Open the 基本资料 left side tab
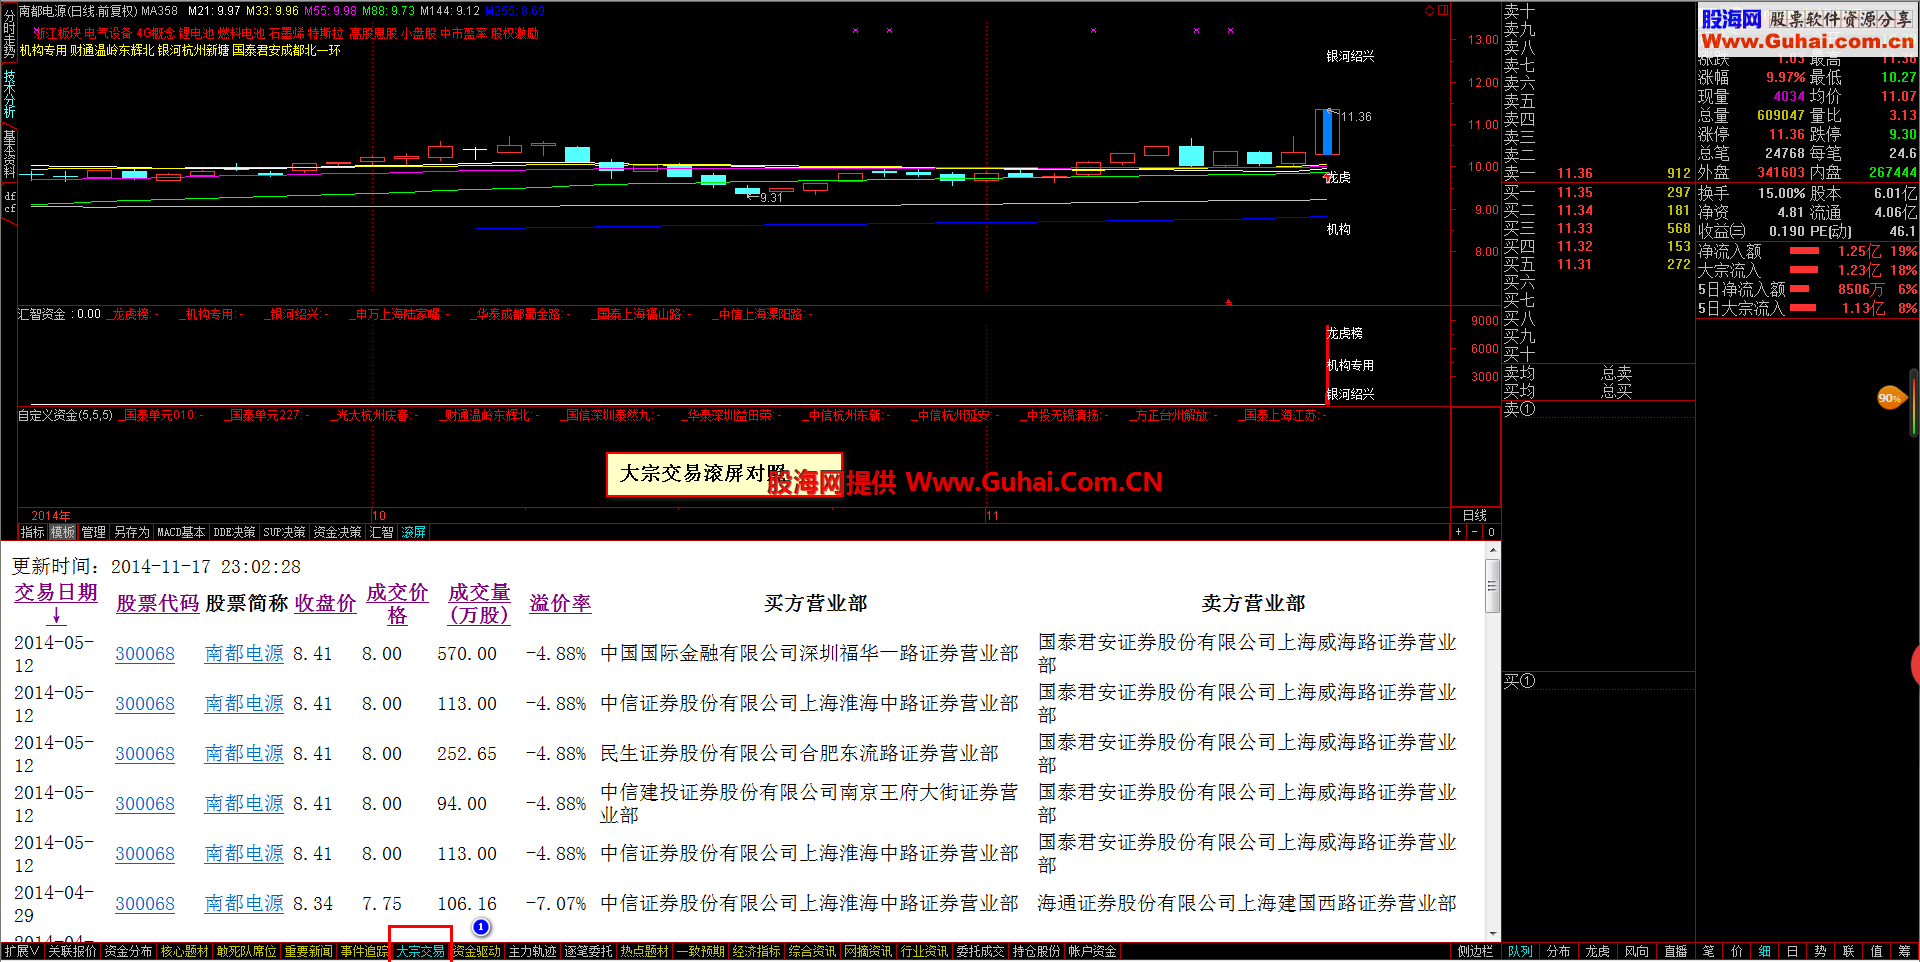 pyautogui.click(x=9, y=153)
